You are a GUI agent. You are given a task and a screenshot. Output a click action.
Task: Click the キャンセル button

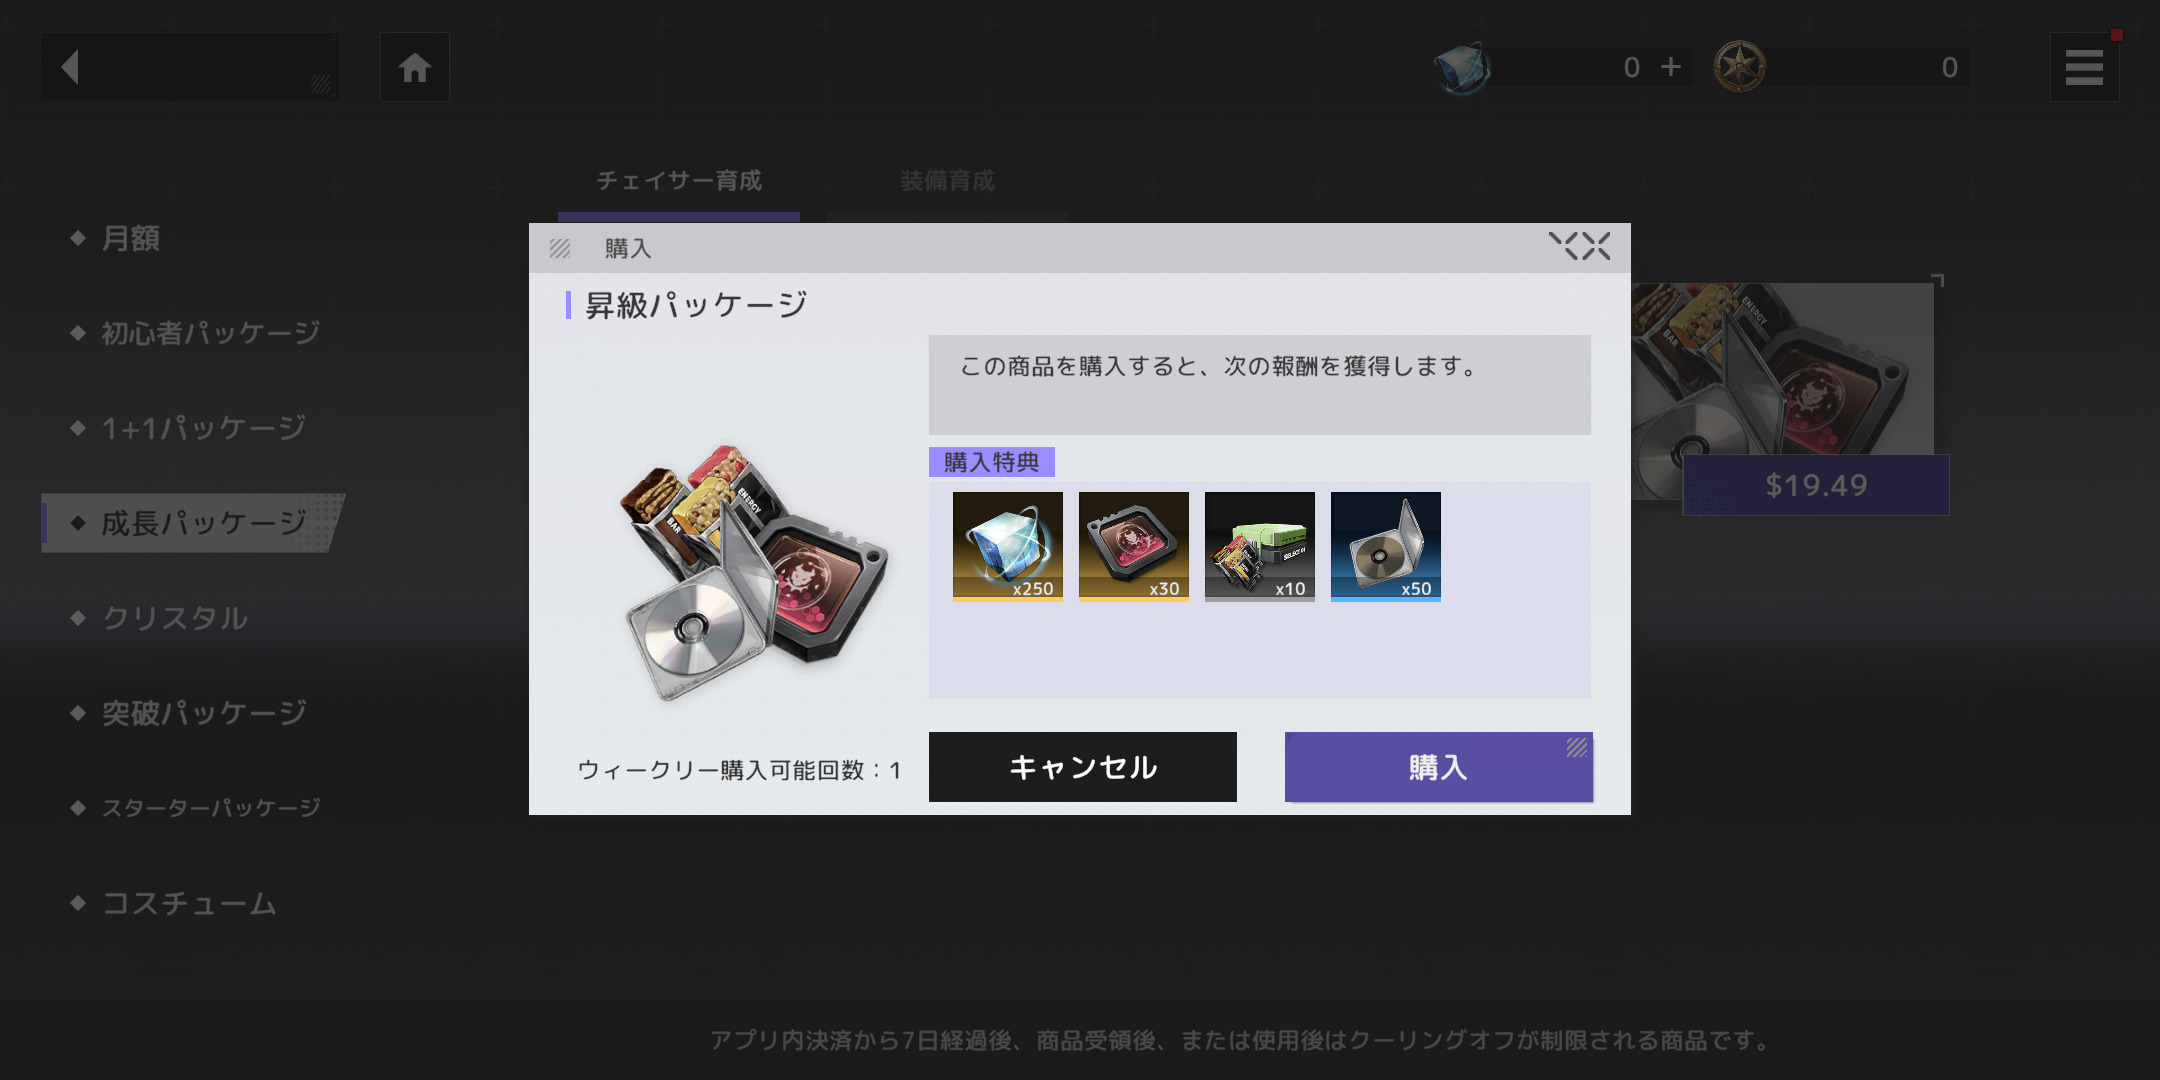point(1083,767)
